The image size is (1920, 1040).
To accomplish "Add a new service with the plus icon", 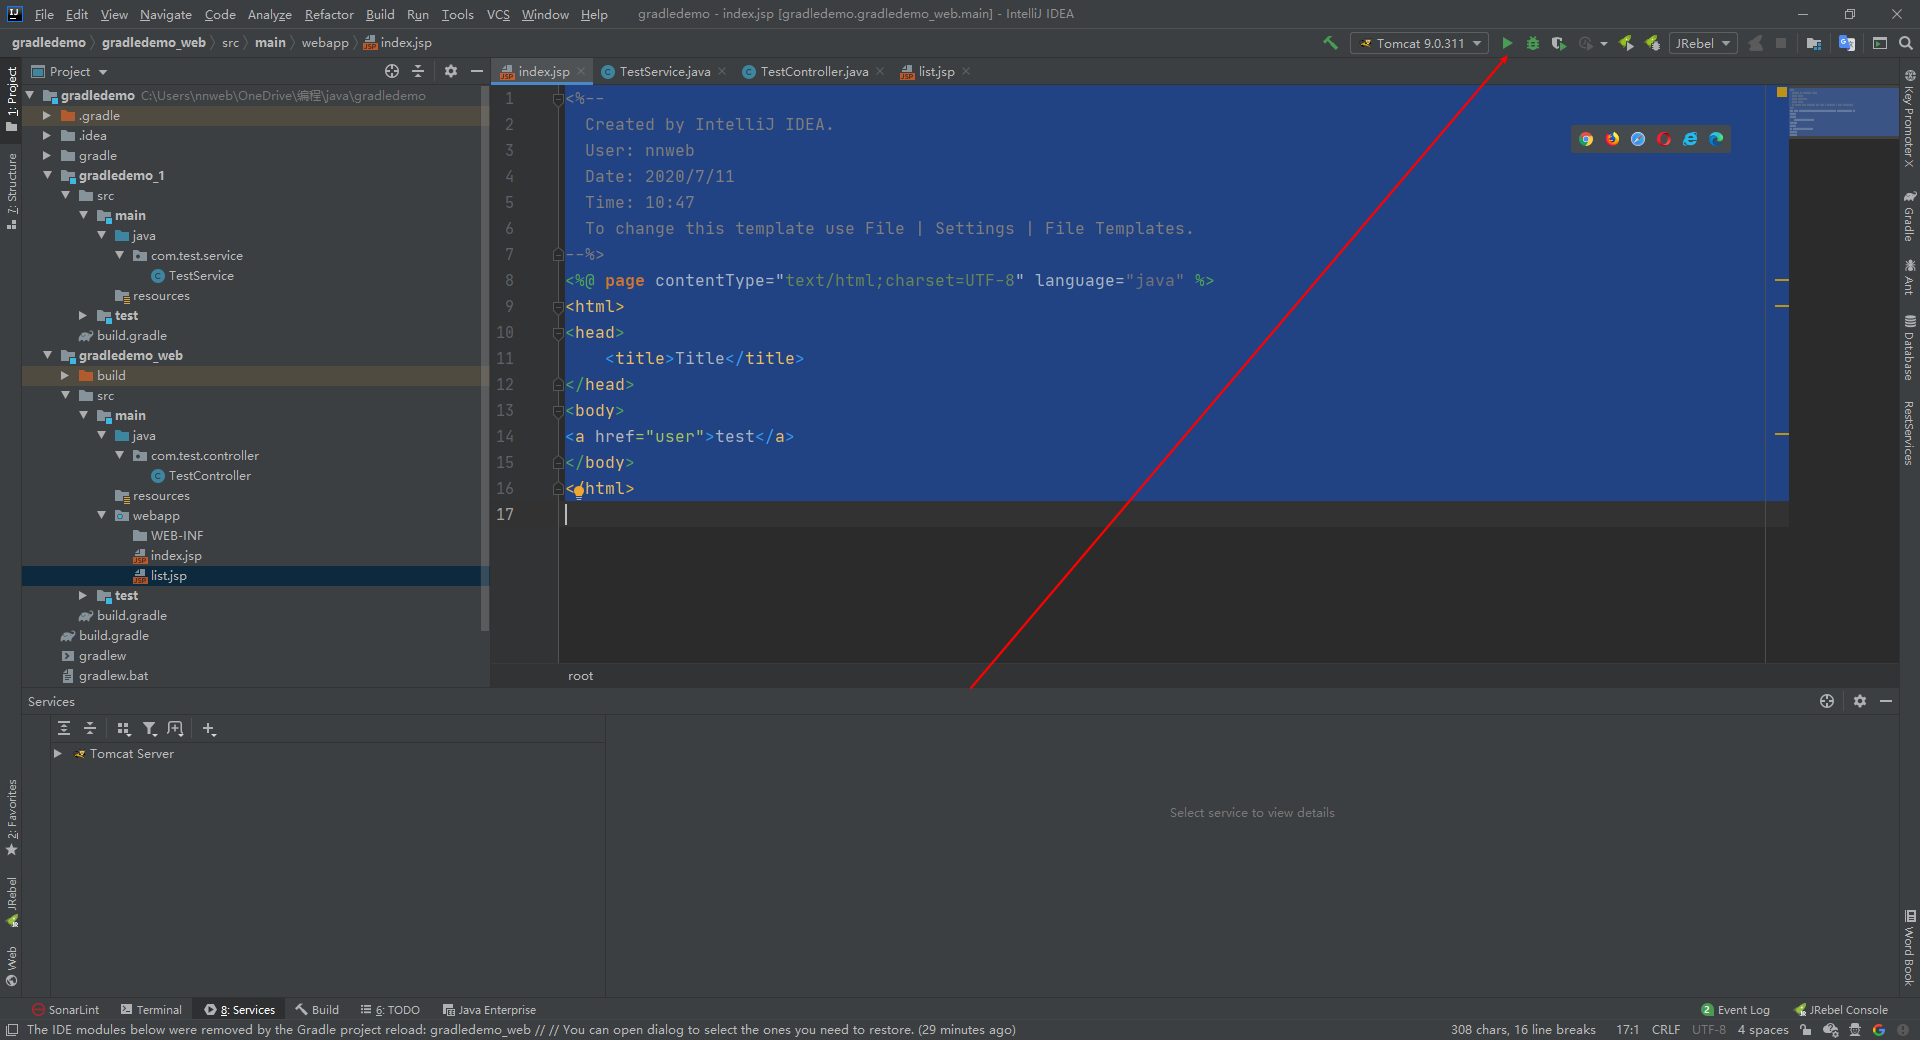I will click(x=209, y=729).
